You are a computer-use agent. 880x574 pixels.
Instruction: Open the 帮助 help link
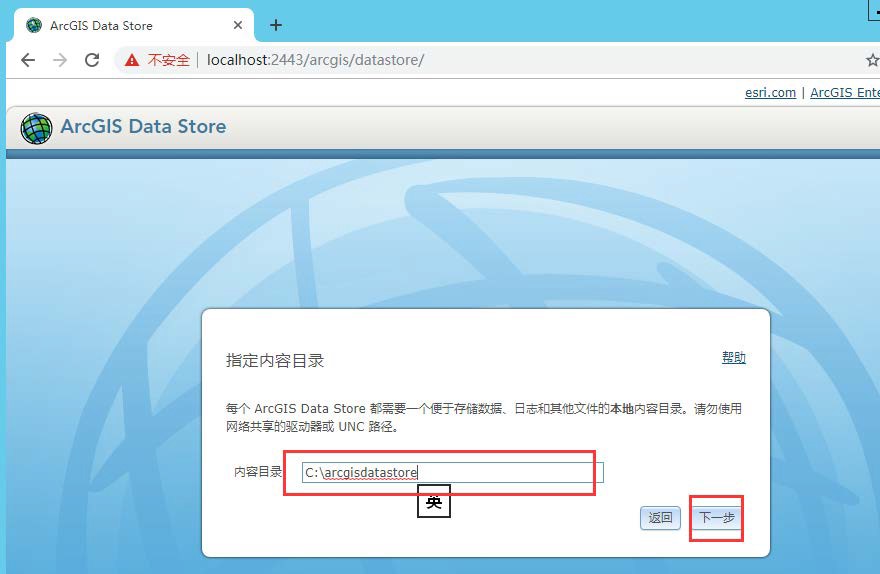(x=734, y=357)
